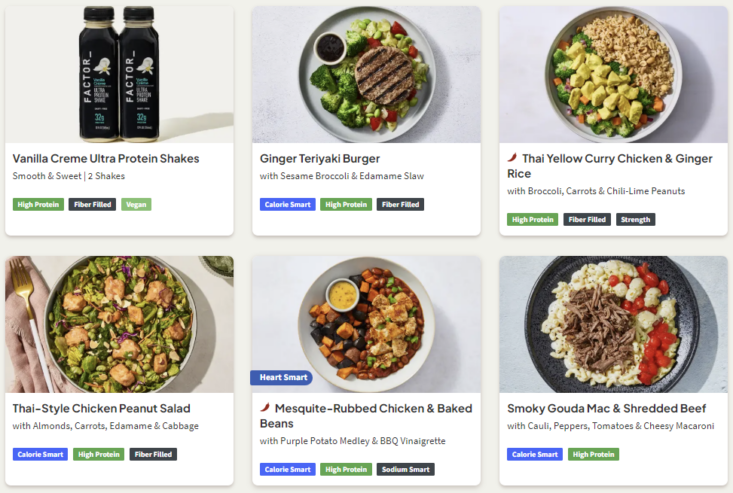Select the Smoky Gouda Mac & Shredded Beef title

[606, 408]
